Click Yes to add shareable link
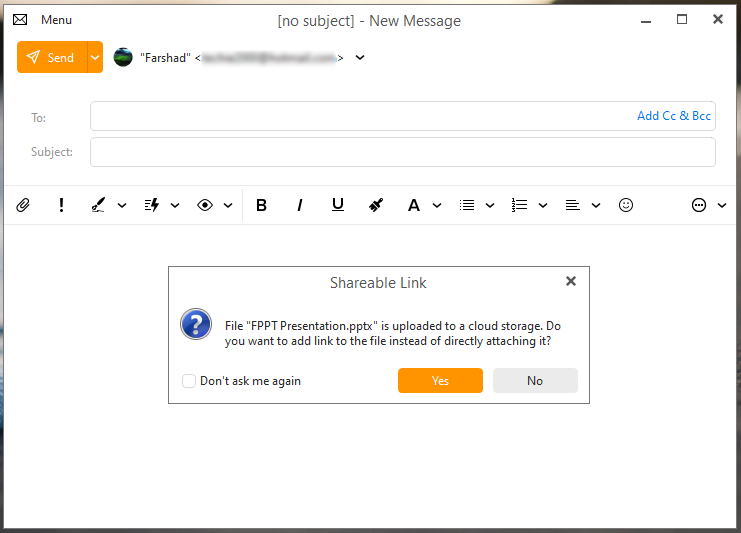Image resolution: width=741 pixels, height=533 pixels. tap(440, 381)
